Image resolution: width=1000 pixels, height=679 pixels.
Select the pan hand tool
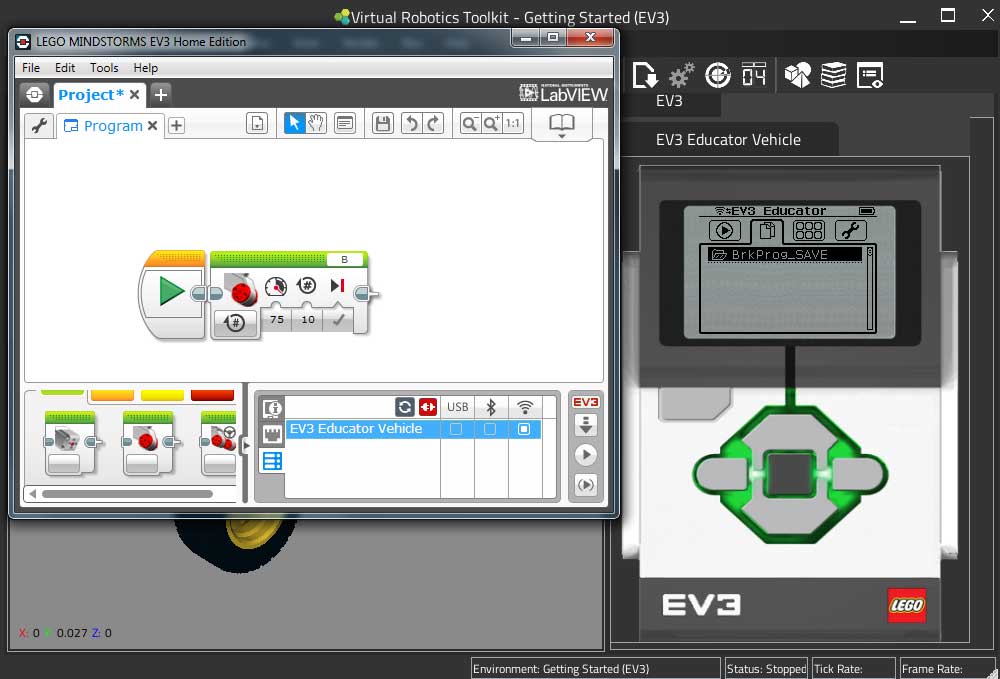coord(316,123)
